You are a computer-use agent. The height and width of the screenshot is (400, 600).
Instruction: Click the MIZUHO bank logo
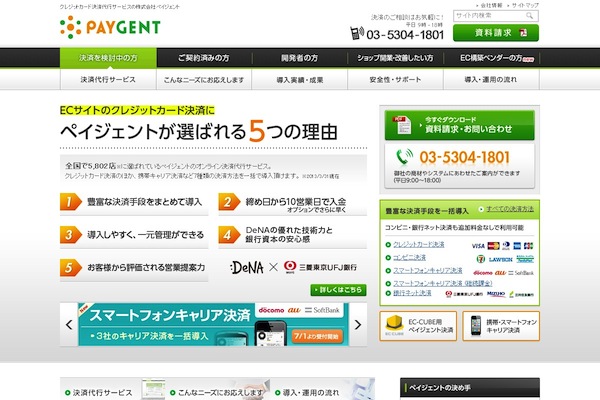[496, 294]
